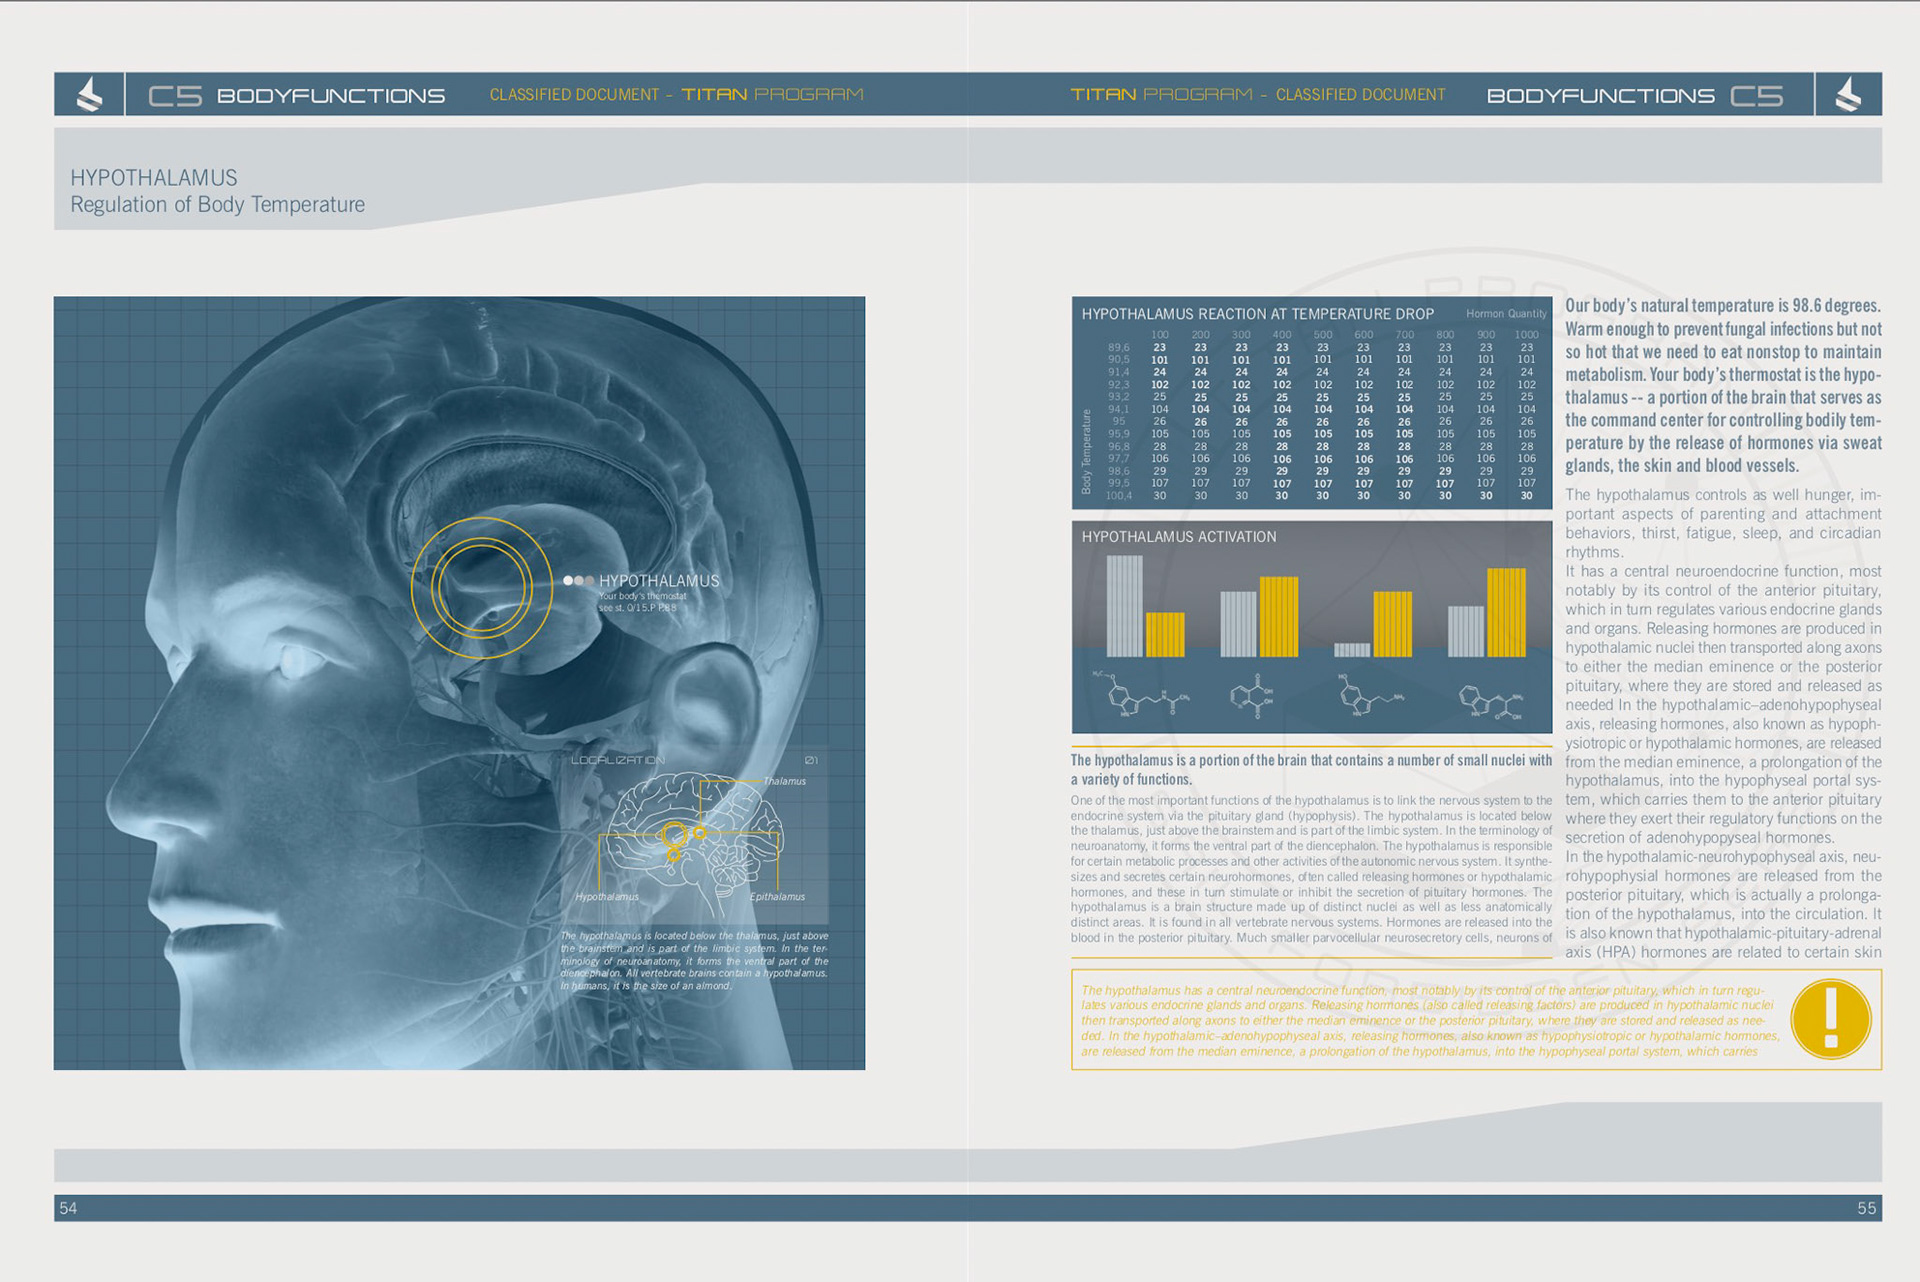This screenshot has height=1282, width=1920.
Task: Click the page number 54
Action: click(x=68, y=1208)
